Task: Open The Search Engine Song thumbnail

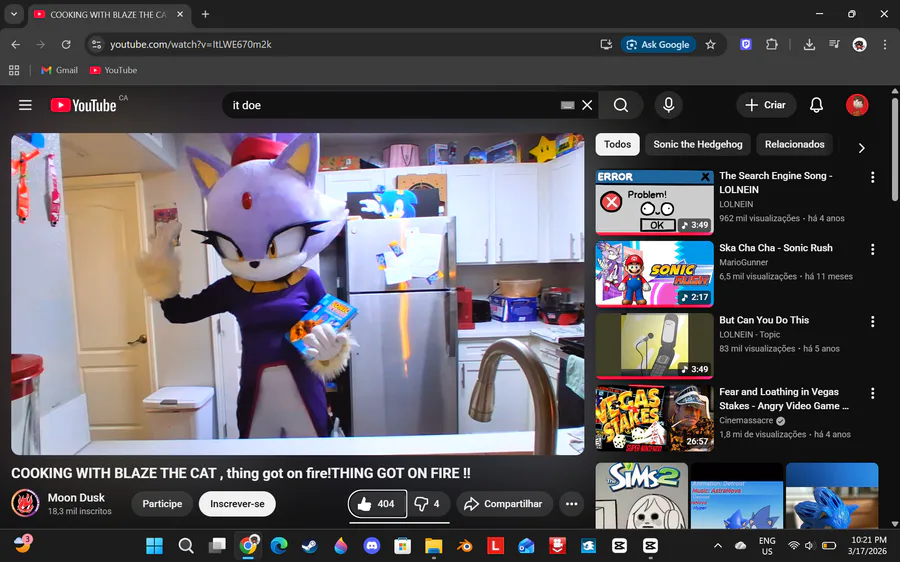Action: pyautogui.click(x=654, y=202)
